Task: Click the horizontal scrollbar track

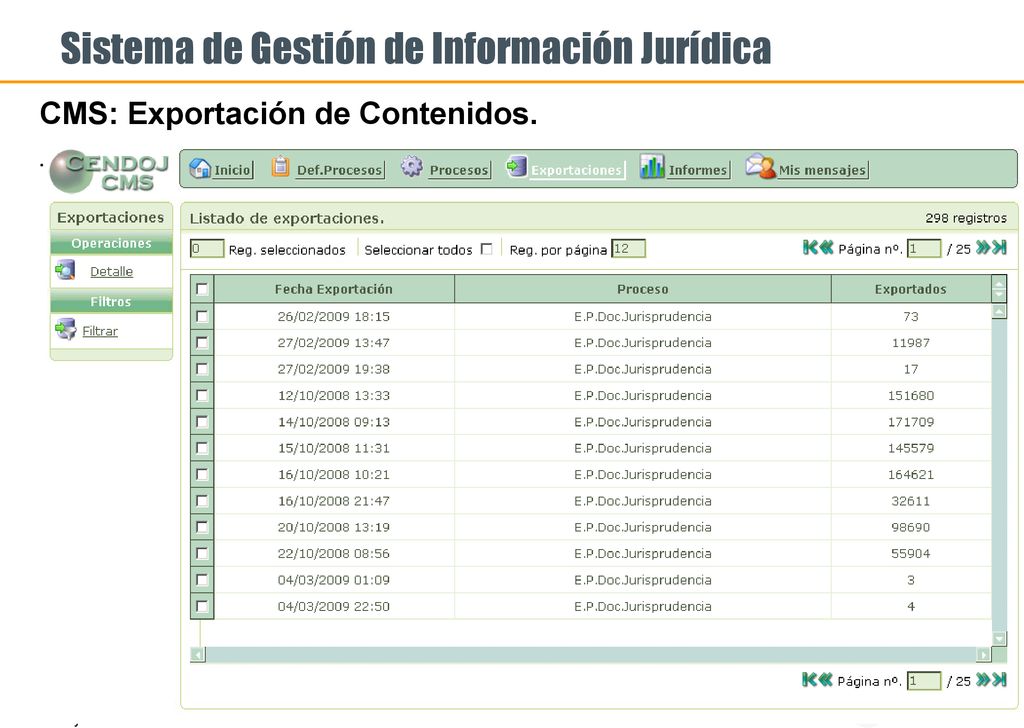Action: pyautogui.click(x=590, y=654)
